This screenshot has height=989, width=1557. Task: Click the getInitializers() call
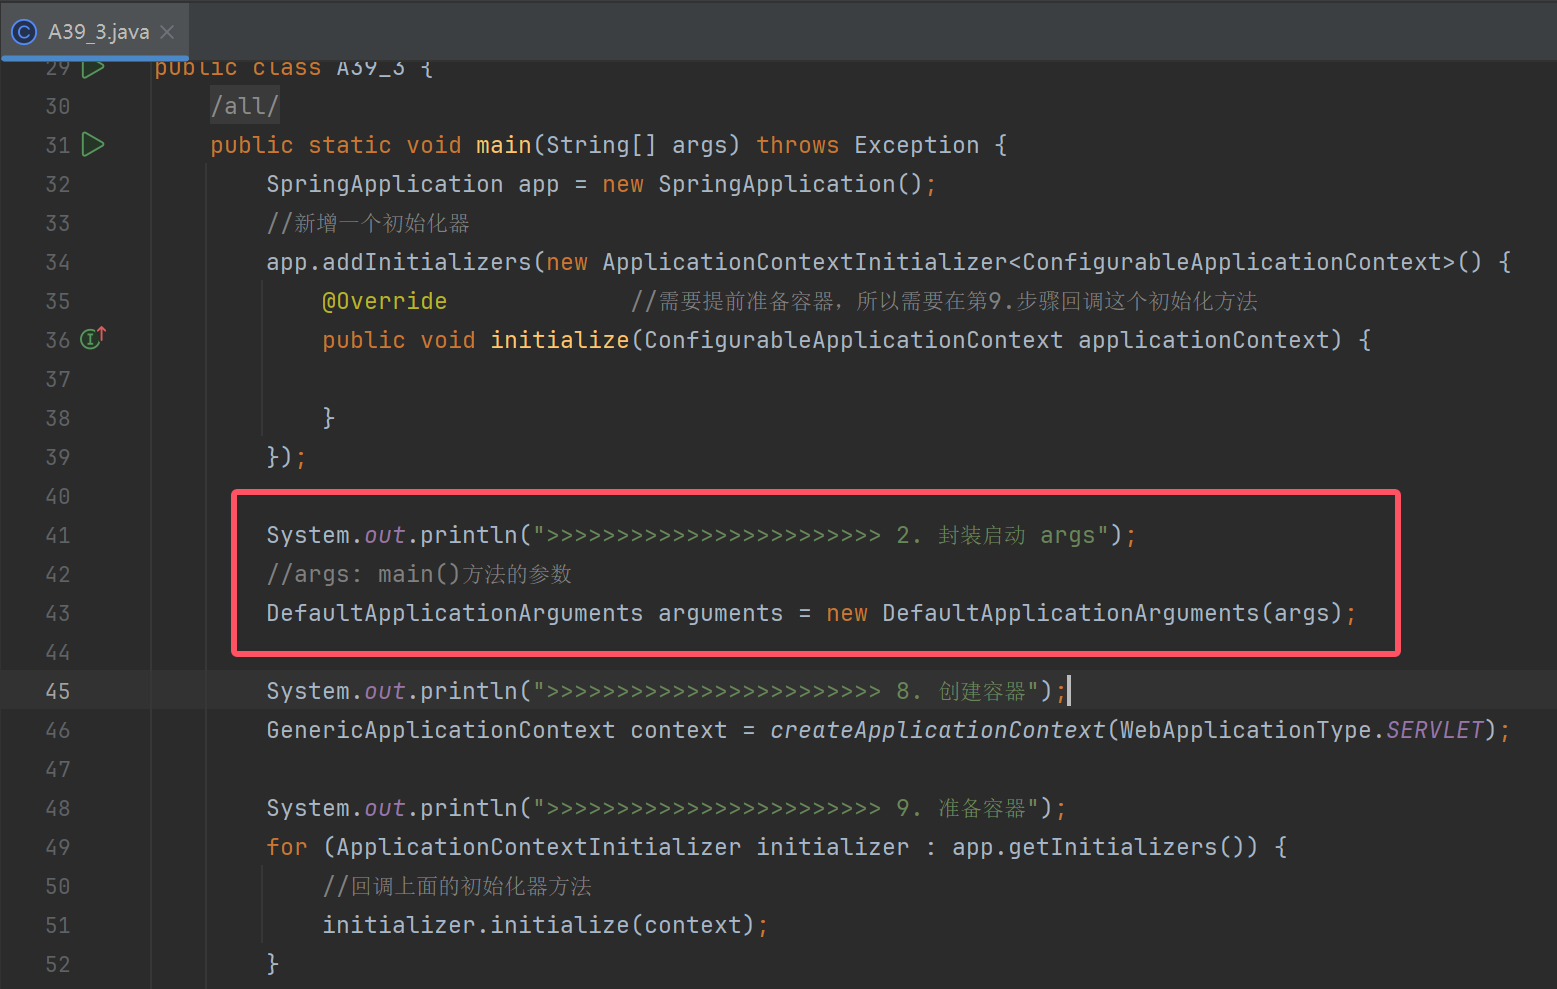(1125, 847)
